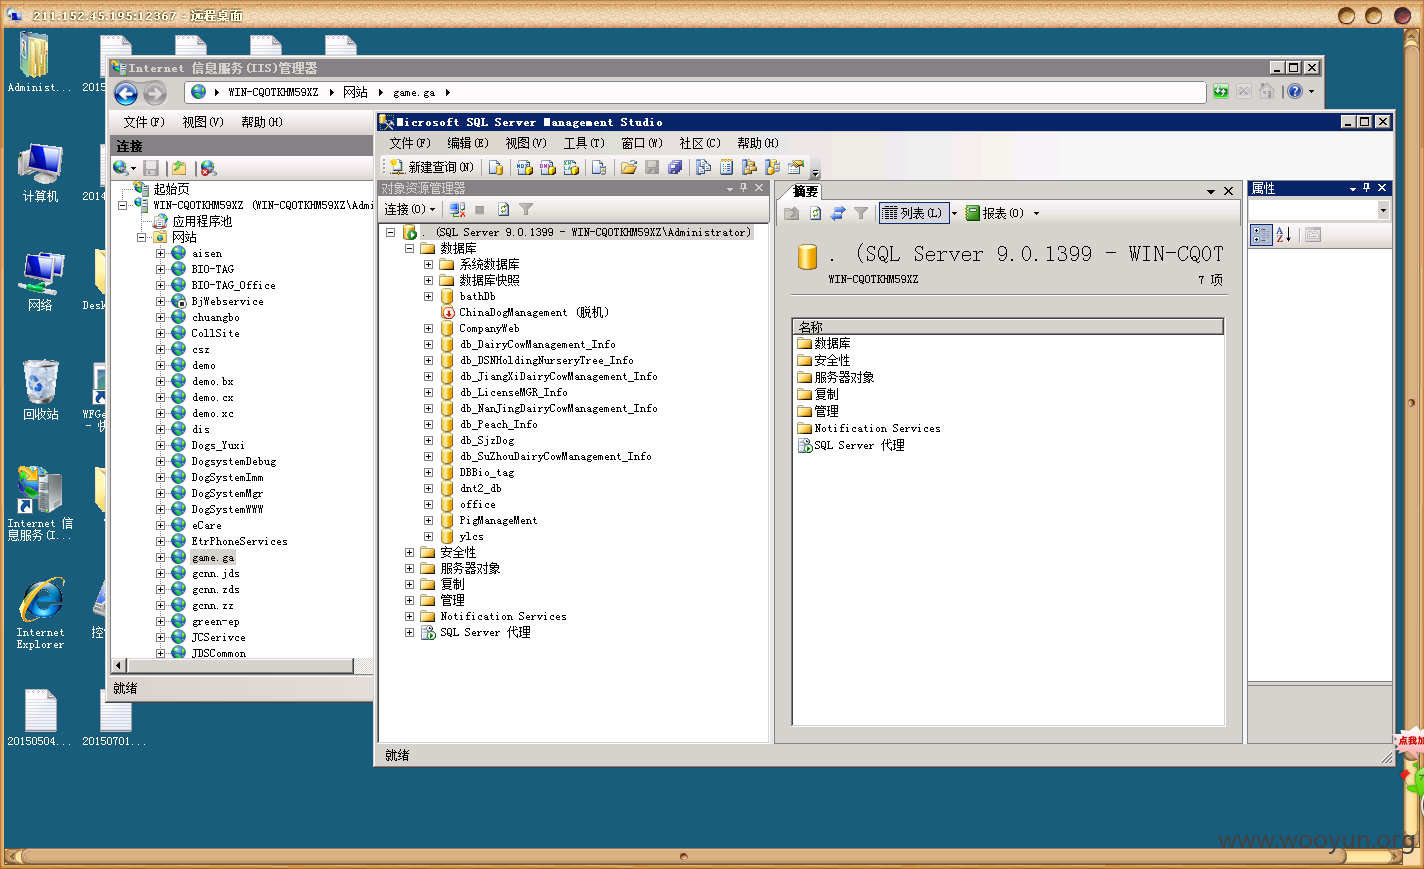Click the MDX query toolbar icon
This screenshot has height=869, width=1424.
pos(524,167)
